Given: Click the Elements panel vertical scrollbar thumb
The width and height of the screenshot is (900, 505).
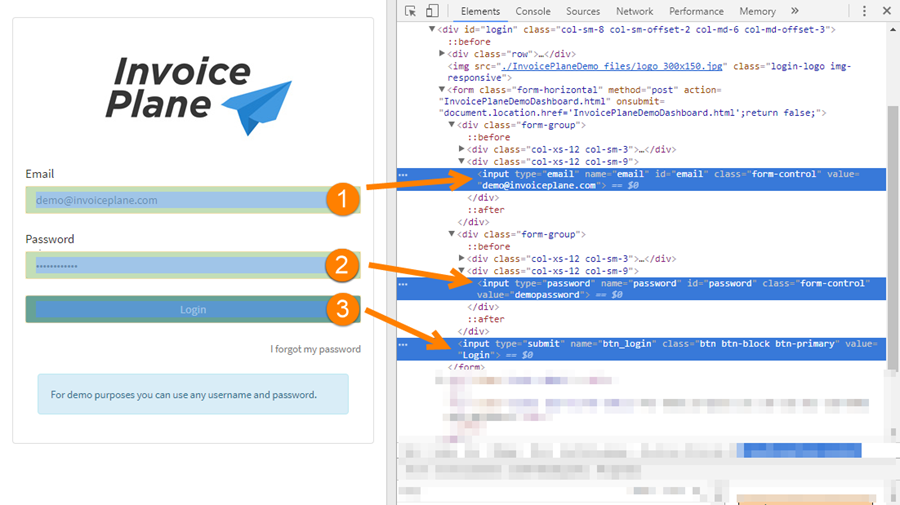Looking at the screenshot, I should point(893,238).
